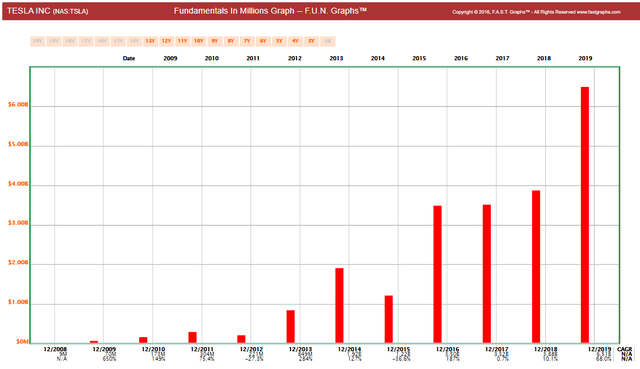Switch chart to 10Y range
Image resolution: width=640 pixels, height=369 pixels.
[199, 41]
